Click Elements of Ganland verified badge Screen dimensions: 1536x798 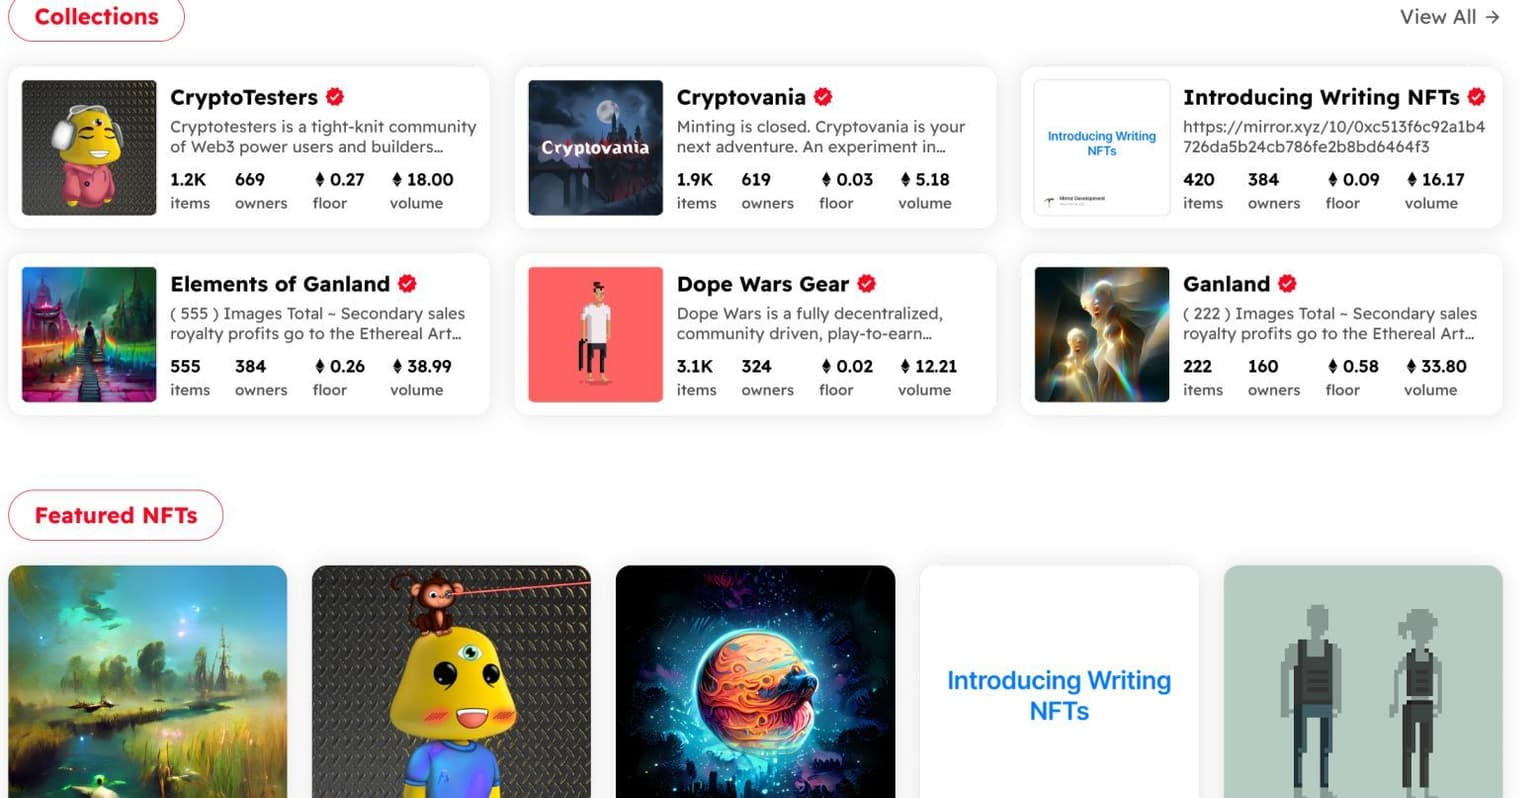coord(407,284)
